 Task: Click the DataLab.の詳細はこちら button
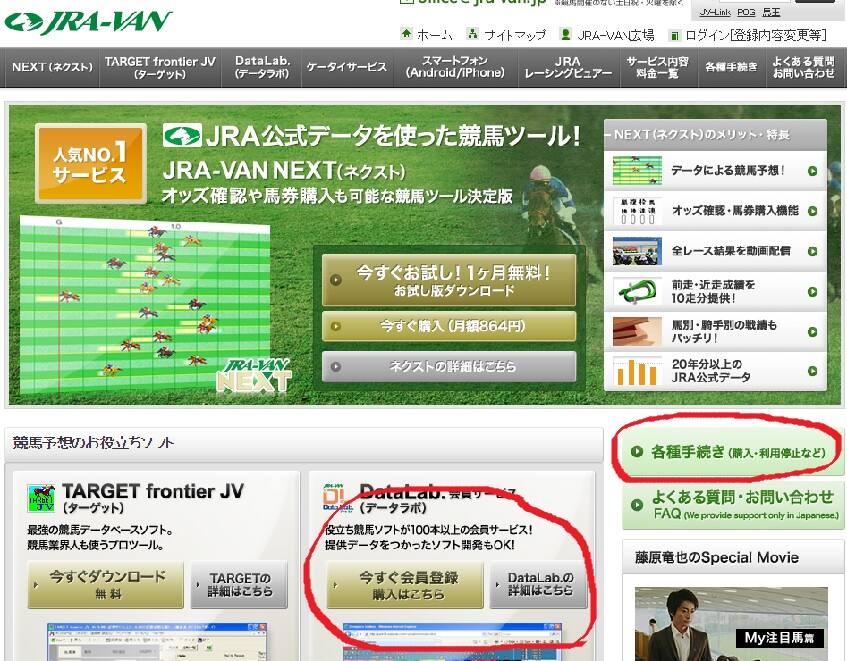click(538, 585)
